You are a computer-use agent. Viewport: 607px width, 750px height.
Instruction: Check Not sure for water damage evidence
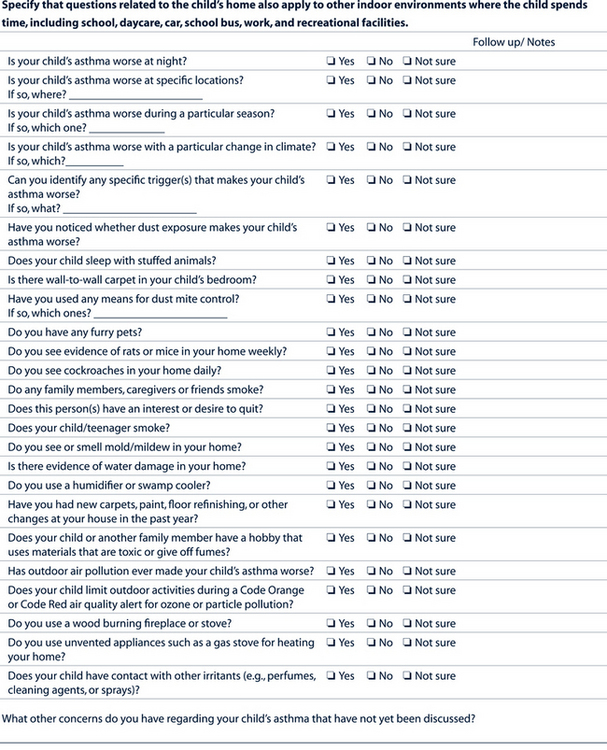[408, 466]
